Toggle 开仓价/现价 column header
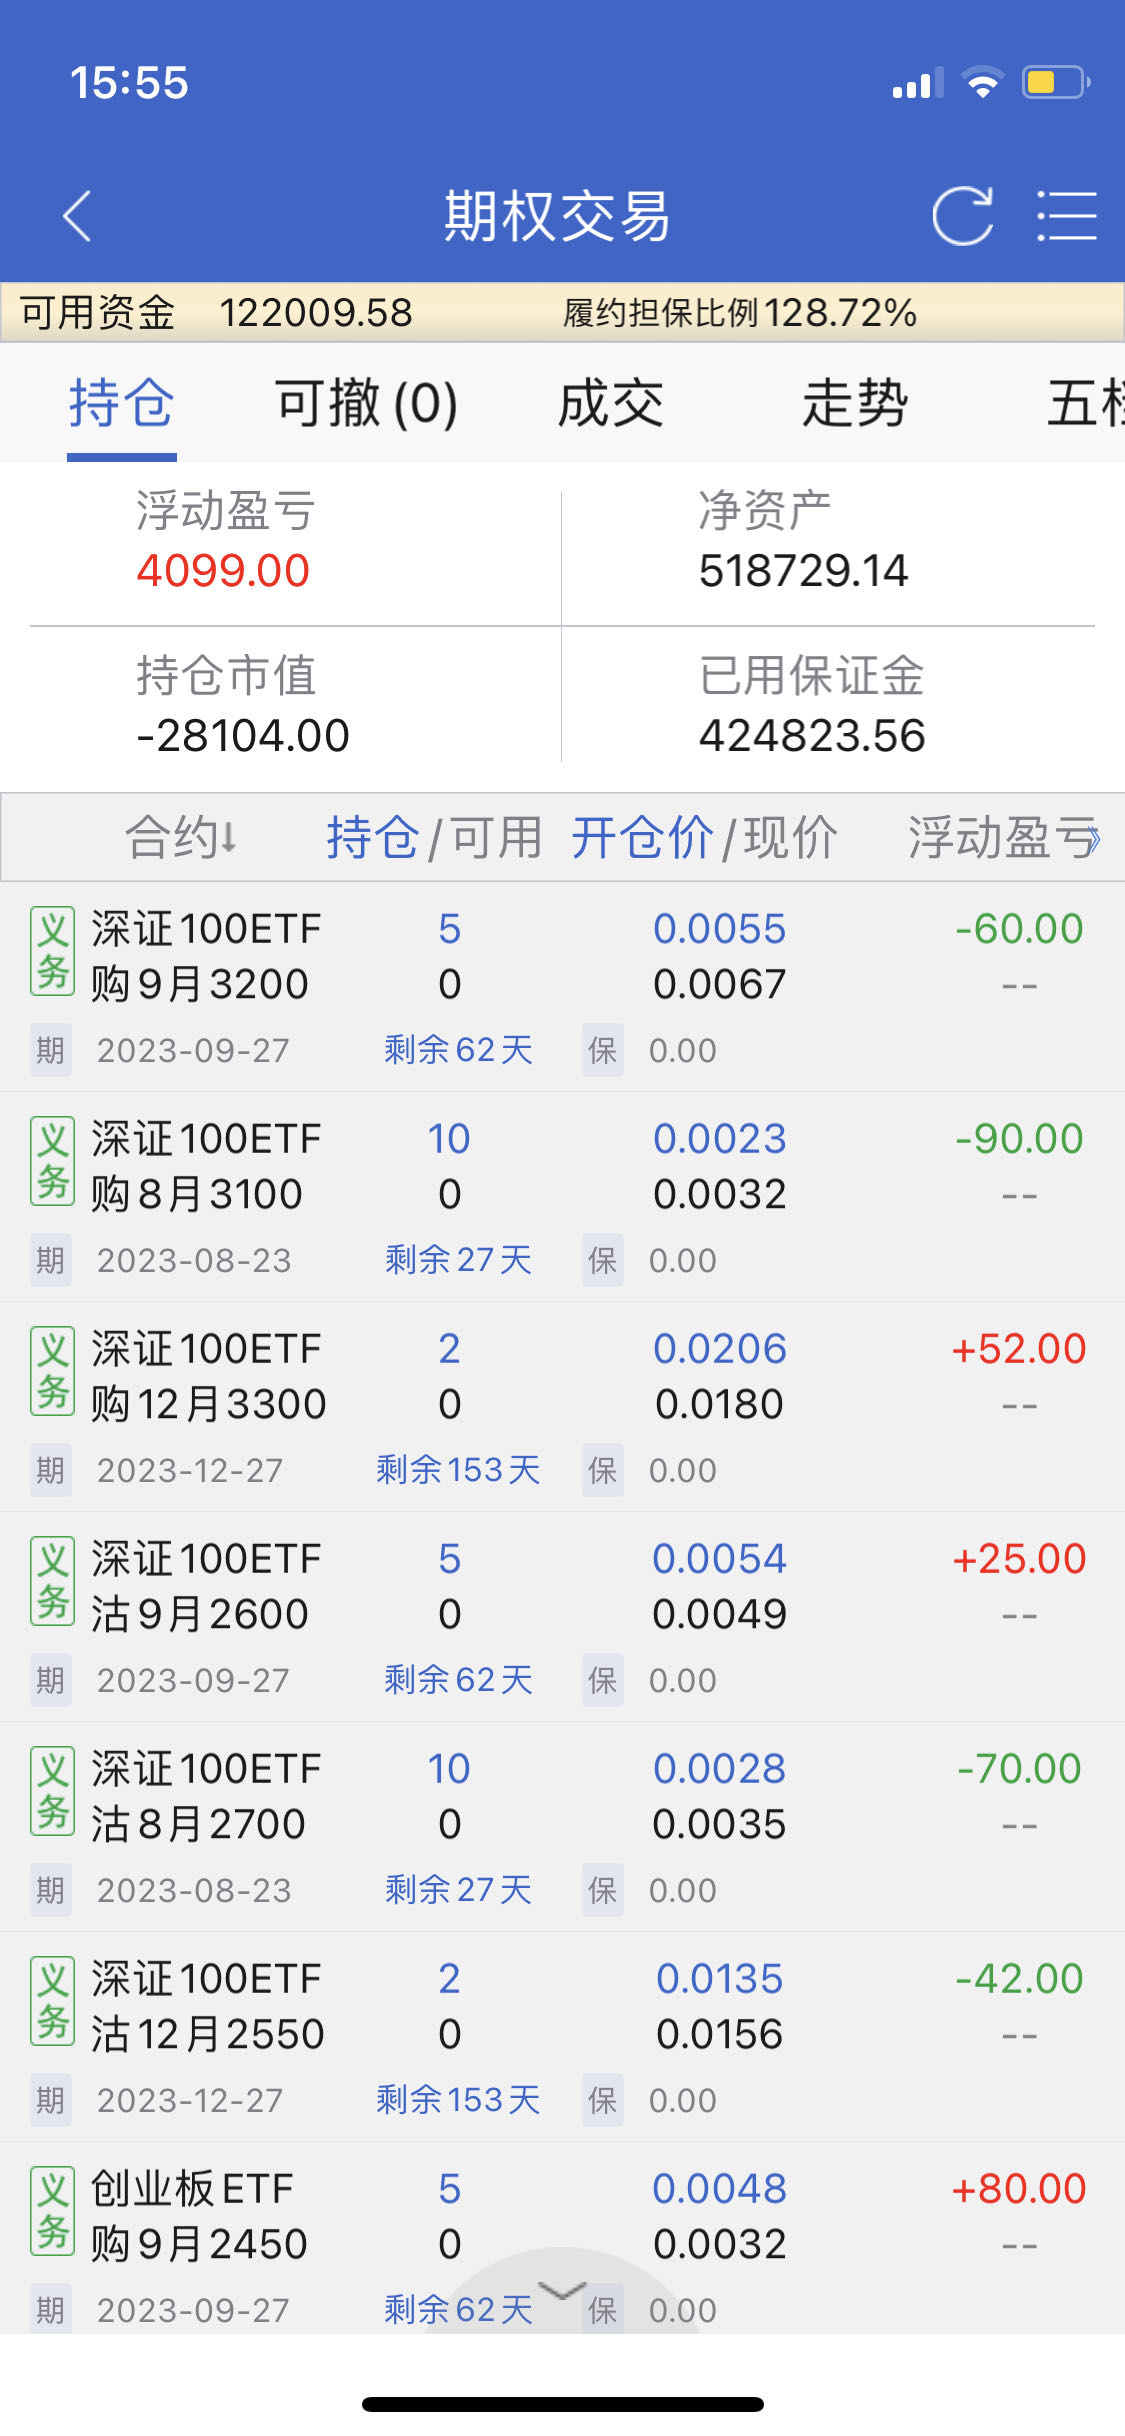The image size is (1125, 2436). (703, 837)
